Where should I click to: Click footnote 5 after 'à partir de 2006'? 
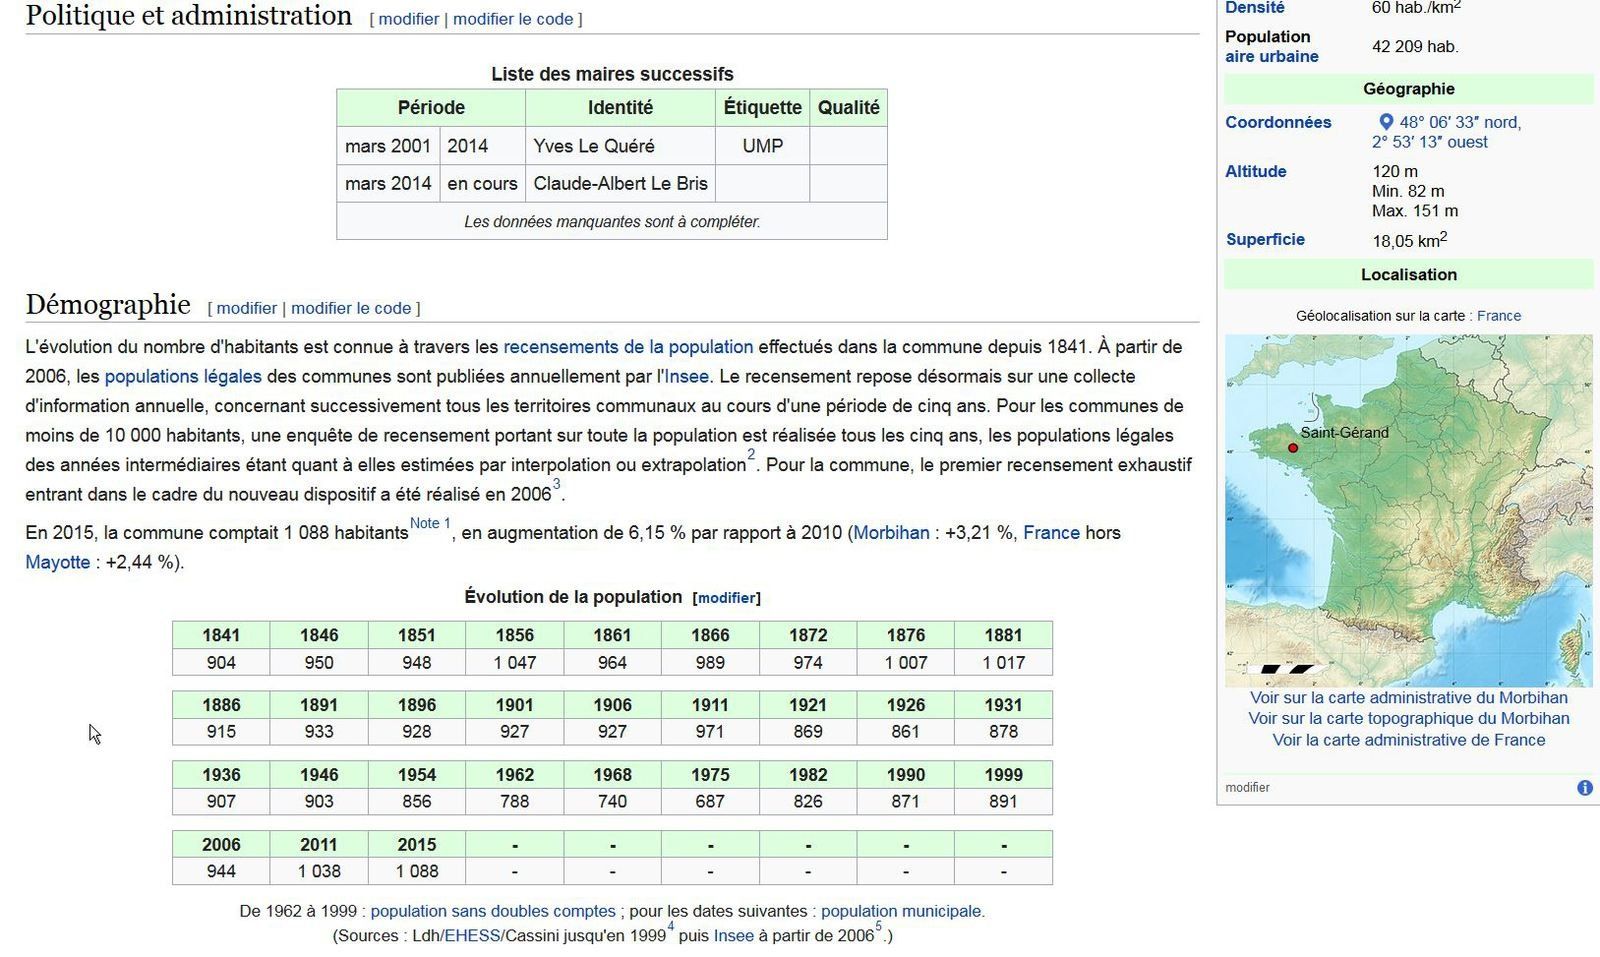point(878,927)
